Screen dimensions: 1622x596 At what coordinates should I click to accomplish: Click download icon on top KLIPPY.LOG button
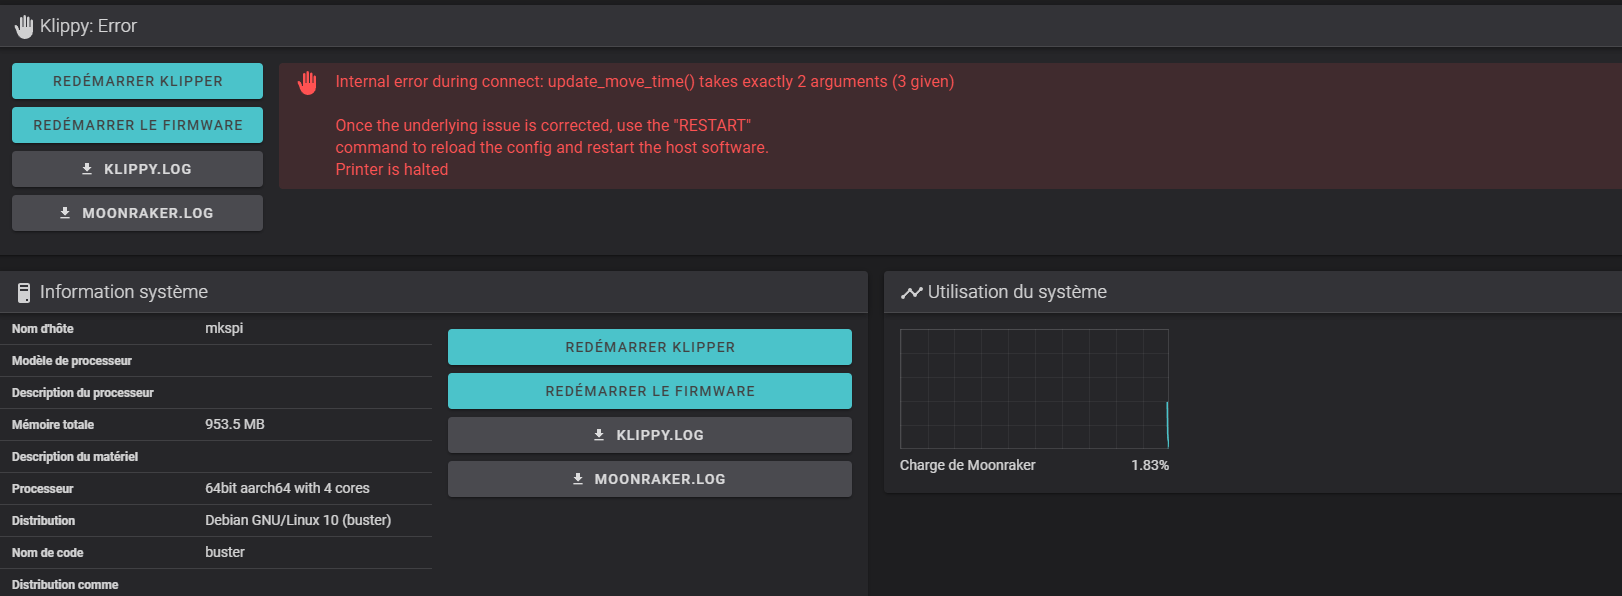(87, 169)
